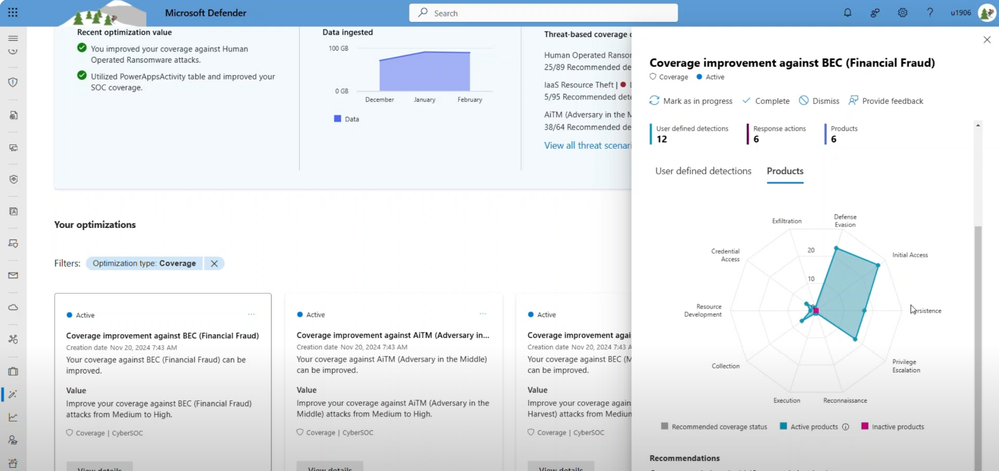The image size is (999, 471).
Task: Click the Mark as in progress icon
Action: click(x=654, y=101)
